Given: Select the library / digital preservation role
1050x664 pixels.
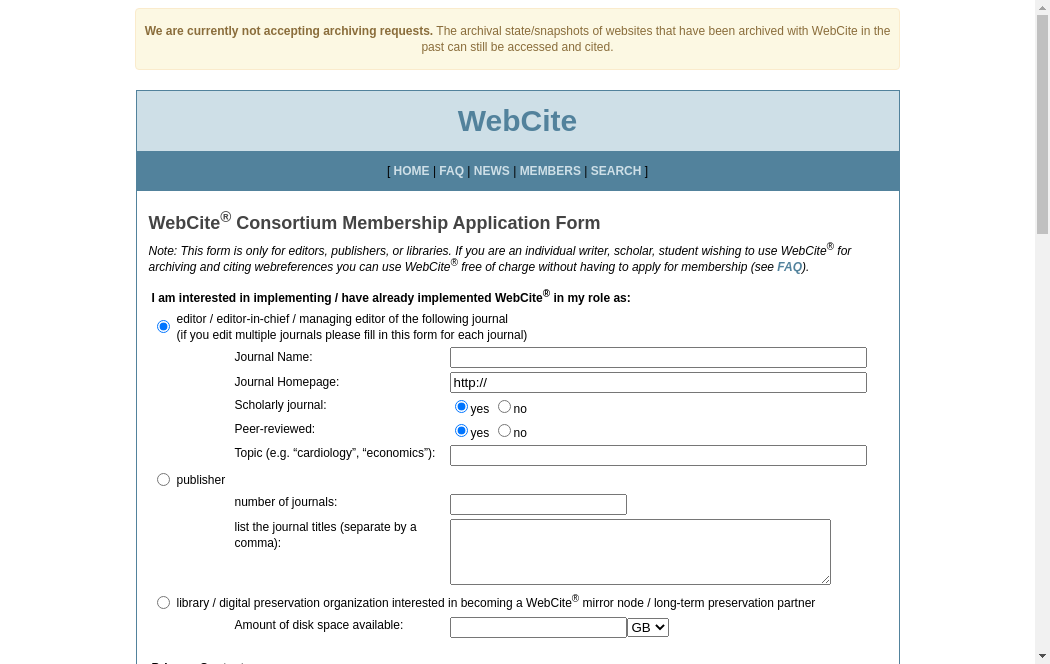Looking at the screenshot, I should coord(164,603).
